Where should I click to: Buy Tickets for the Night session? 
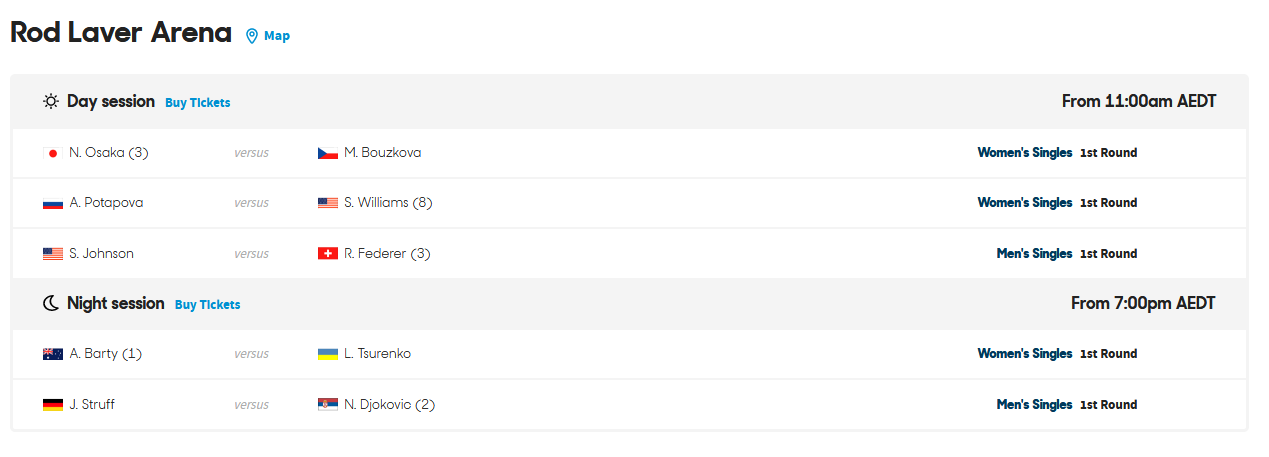tap(208, 305)
